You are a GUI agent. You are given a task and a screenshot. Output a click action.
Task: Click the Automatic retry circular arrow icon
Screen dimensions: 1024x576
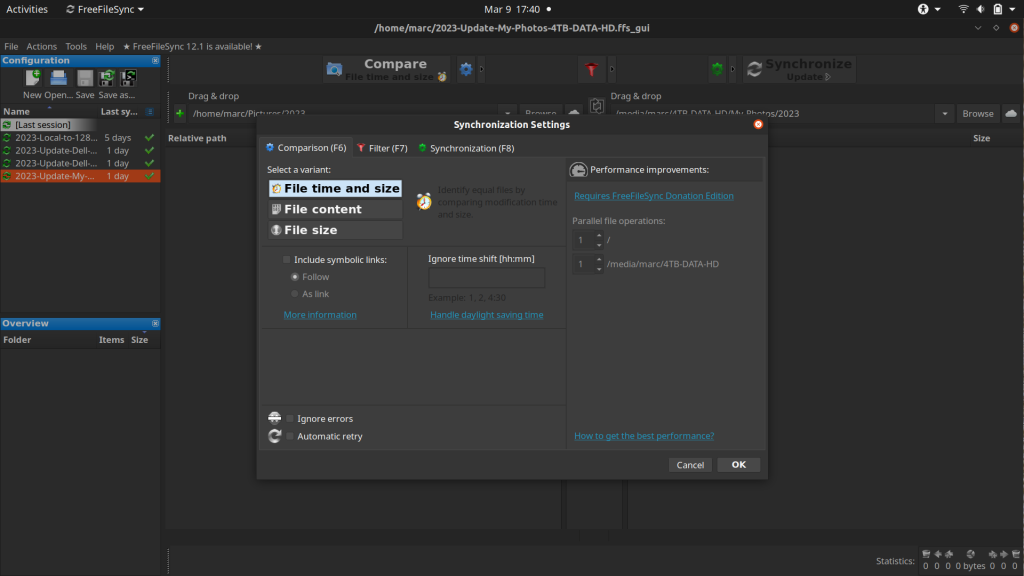coord(274,436)
